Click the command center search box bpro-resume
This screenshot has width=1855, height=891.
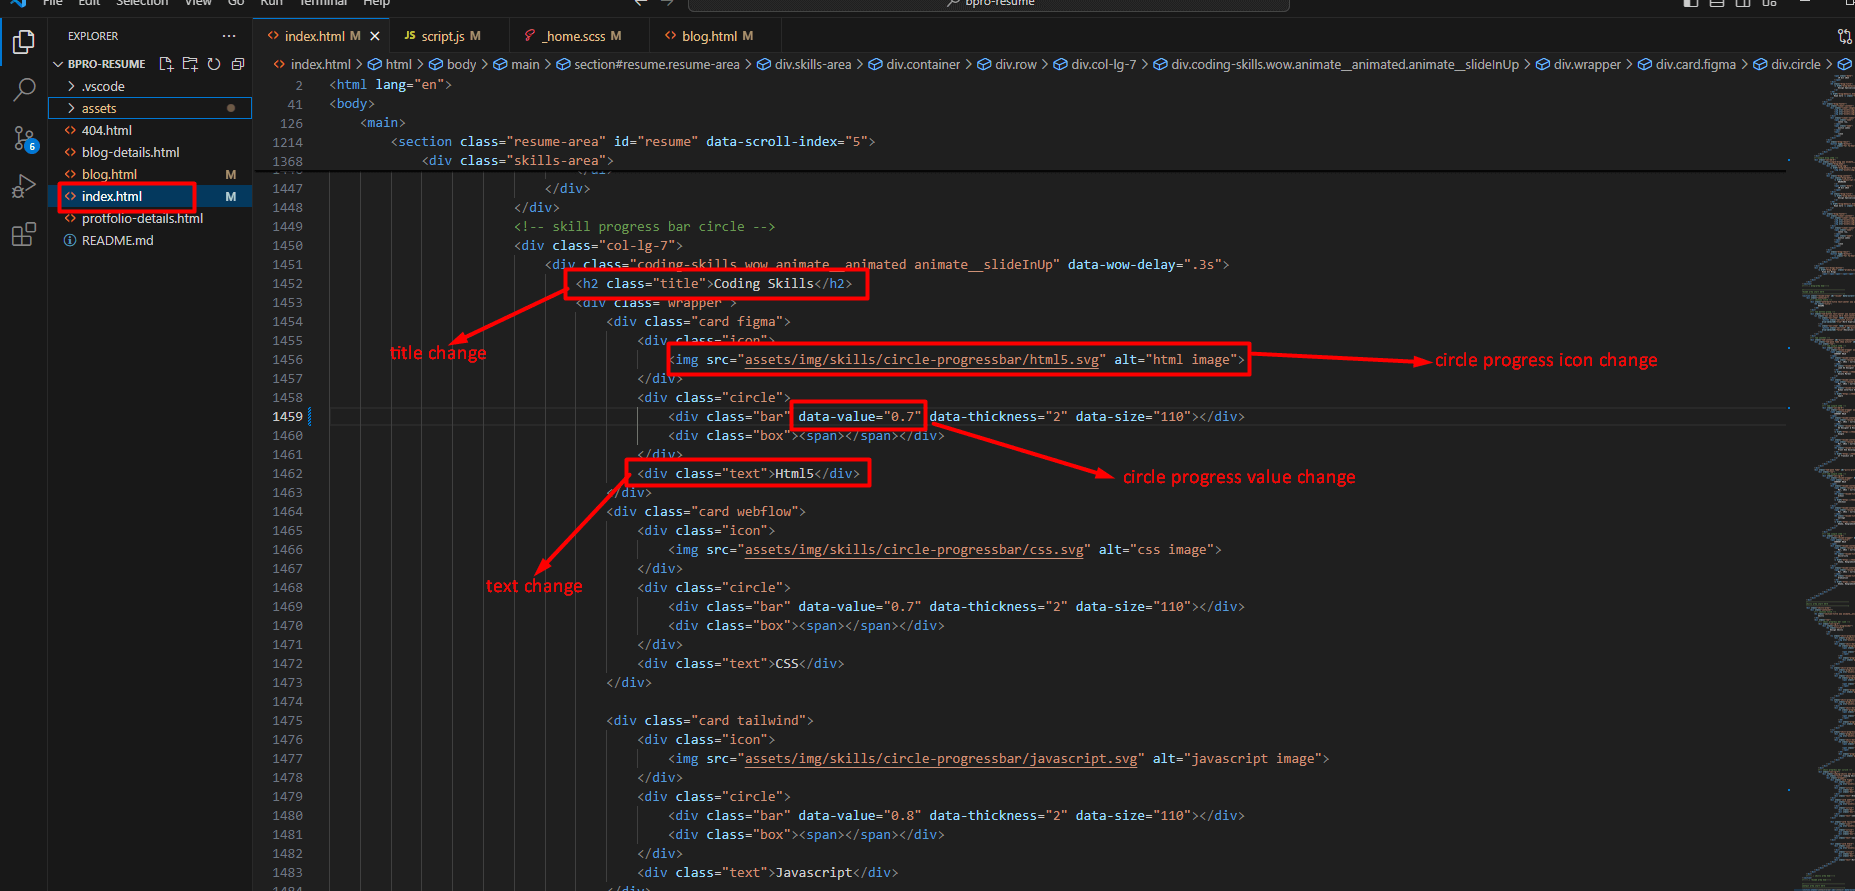coord(989,3)
